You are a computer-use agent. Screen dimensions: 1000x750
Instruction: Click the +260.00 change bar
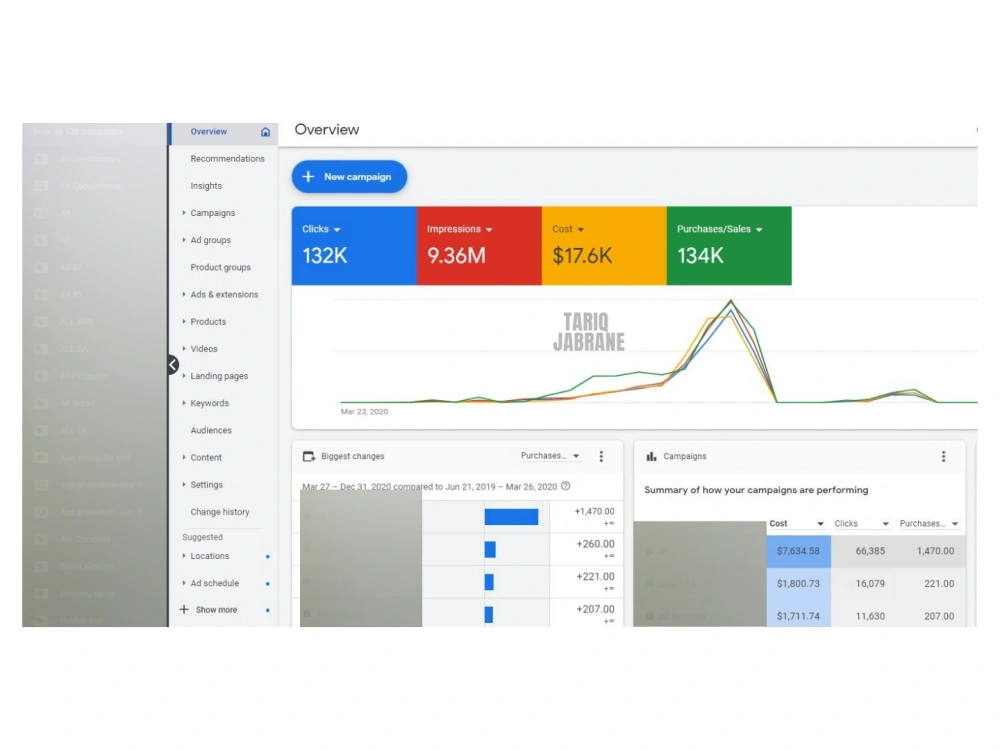[490, 549]
